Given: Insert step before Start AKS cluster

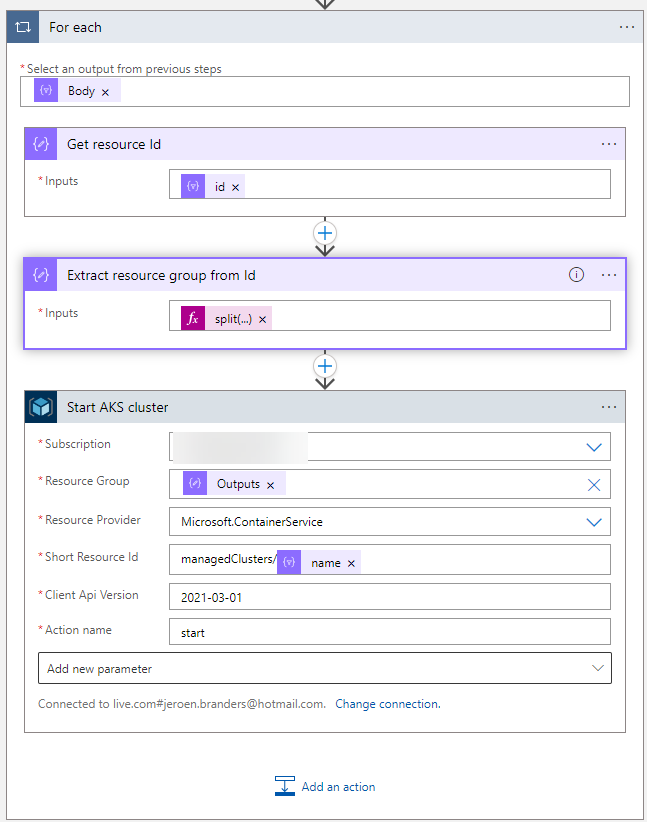Looking at the screenshot, I should point(325,365).
